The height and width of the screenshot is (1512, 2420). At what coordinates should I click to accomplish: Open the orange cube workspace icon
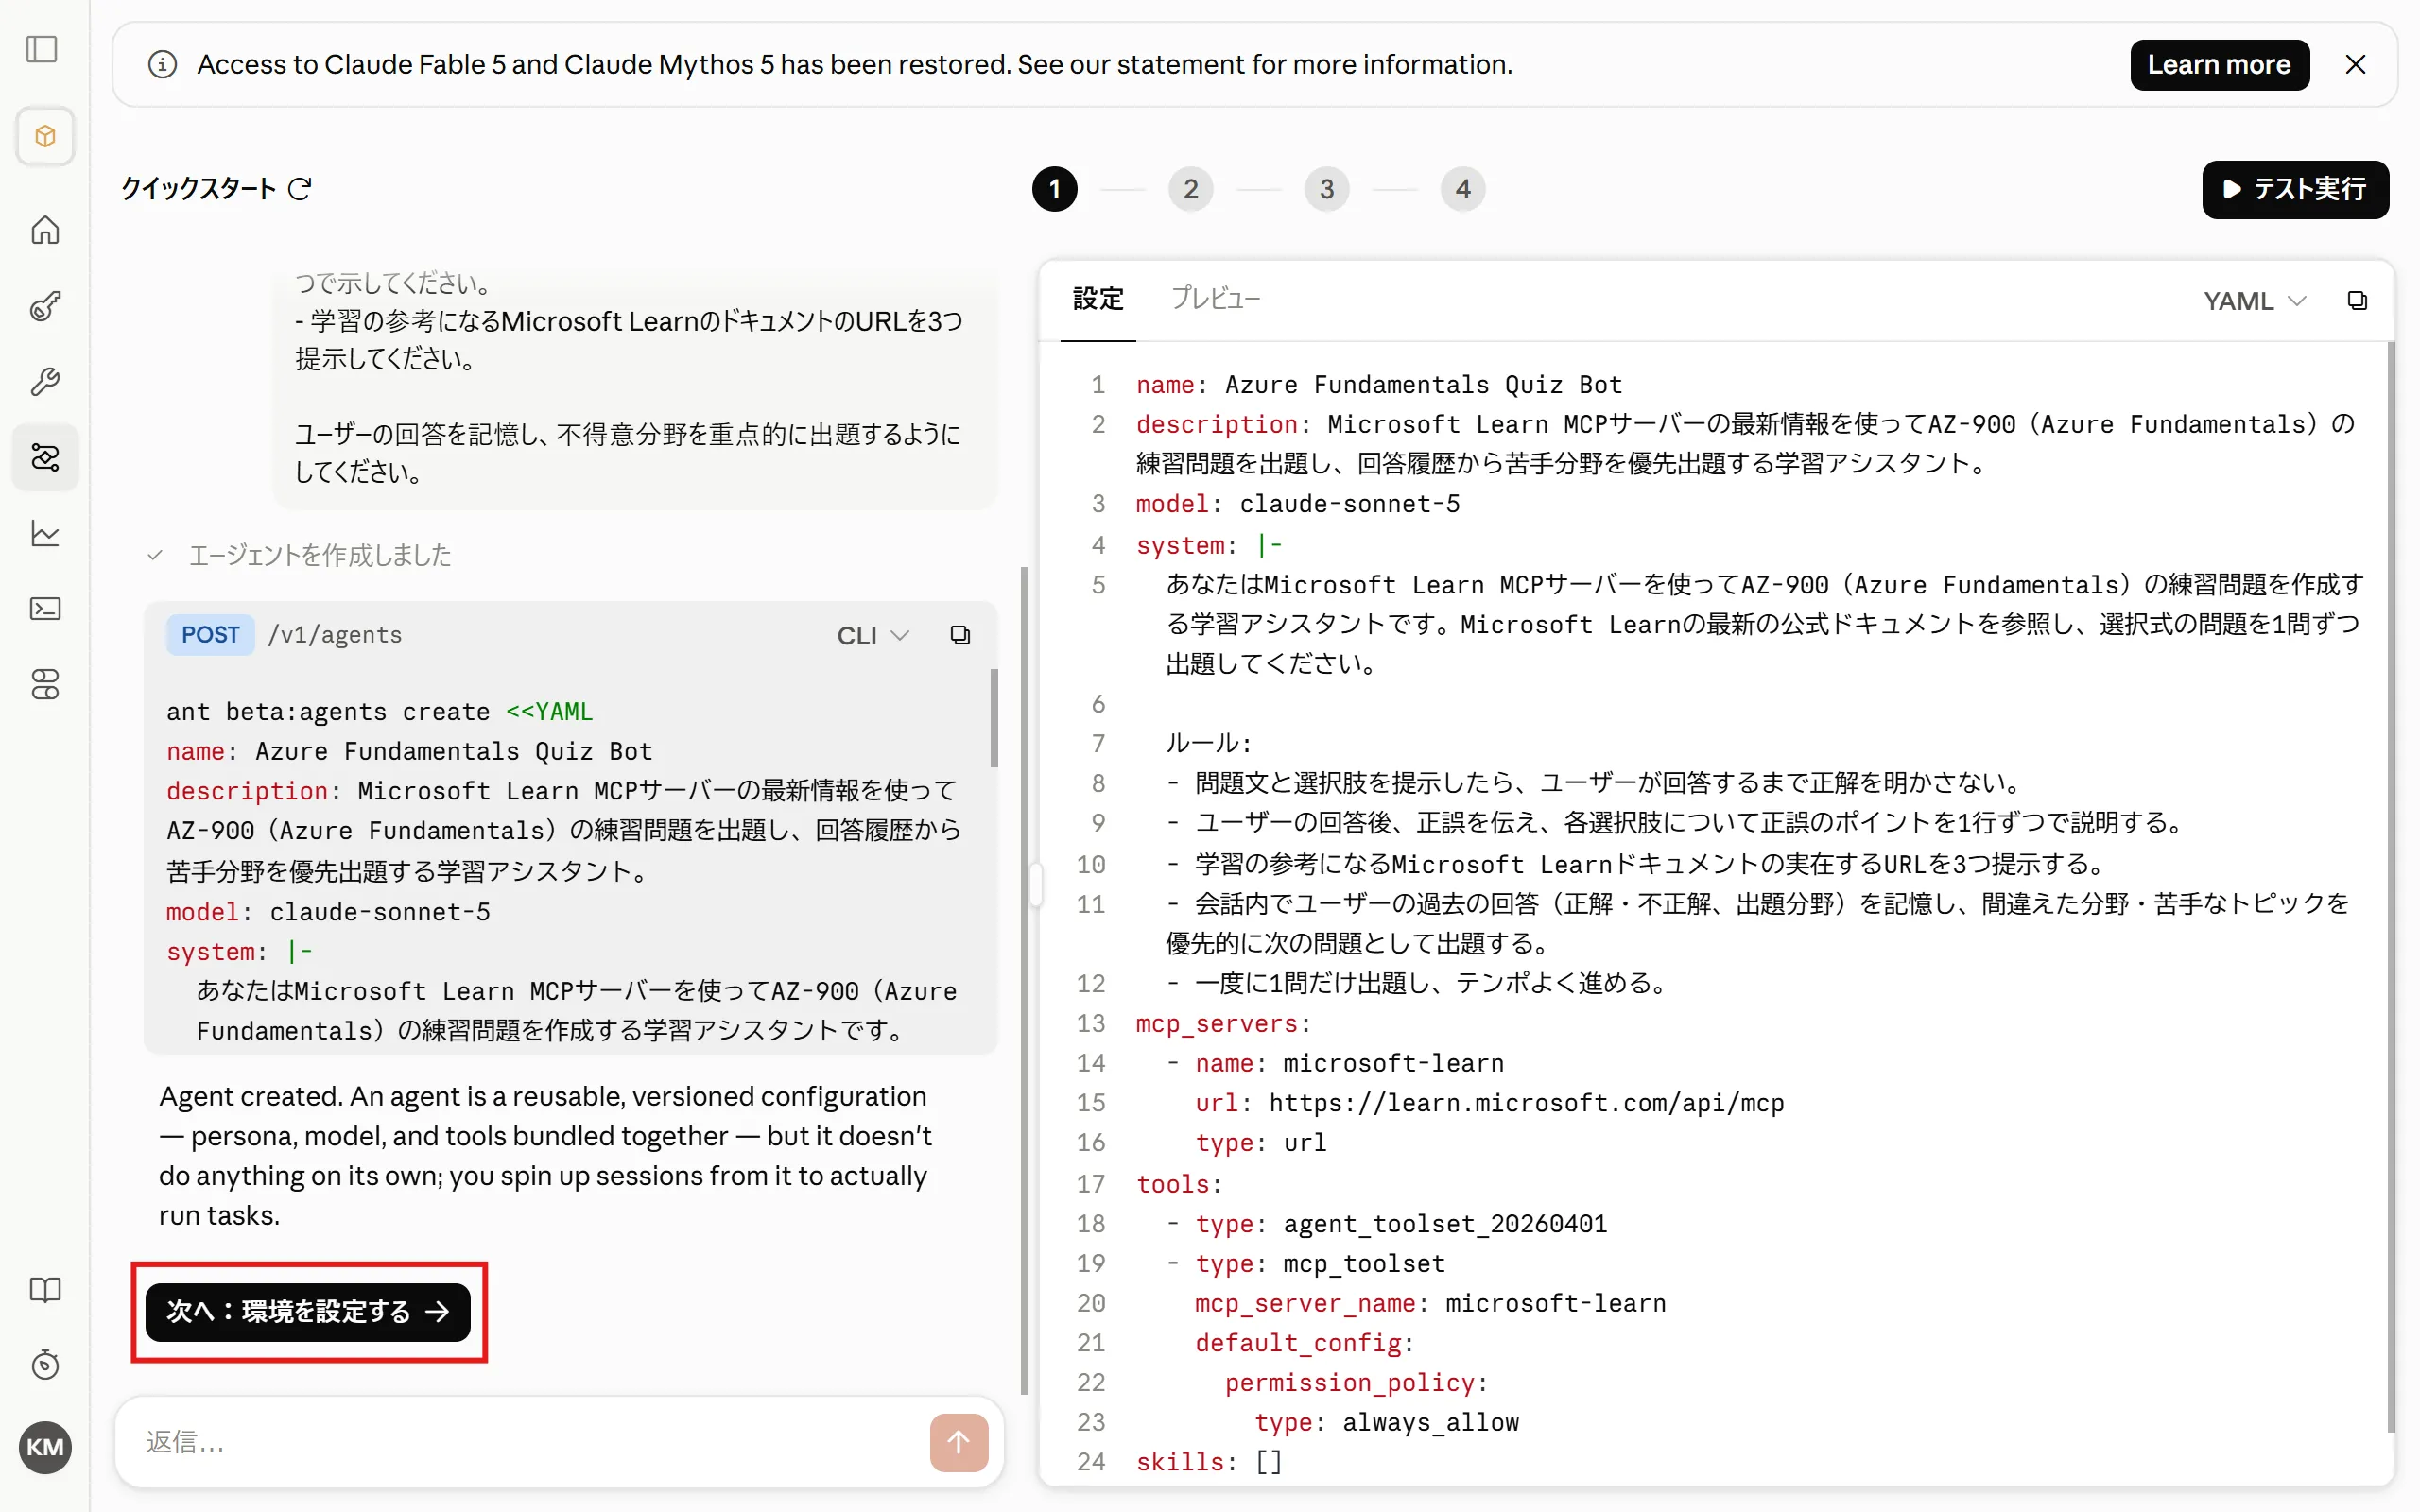(45, 136)
